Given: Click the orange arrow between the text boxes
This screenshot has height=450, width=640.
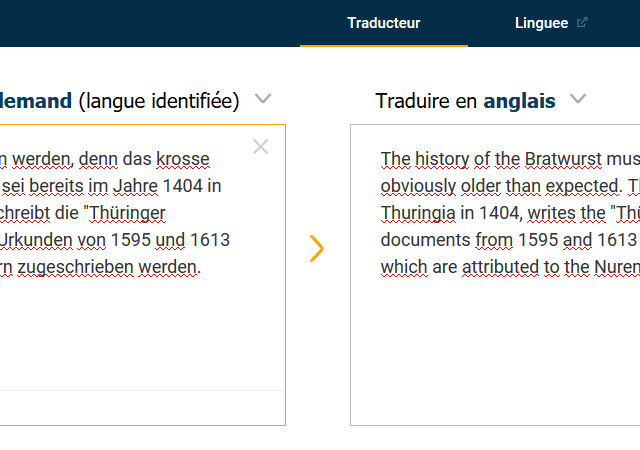Looking at the screenshot, I should click(316, 248).
